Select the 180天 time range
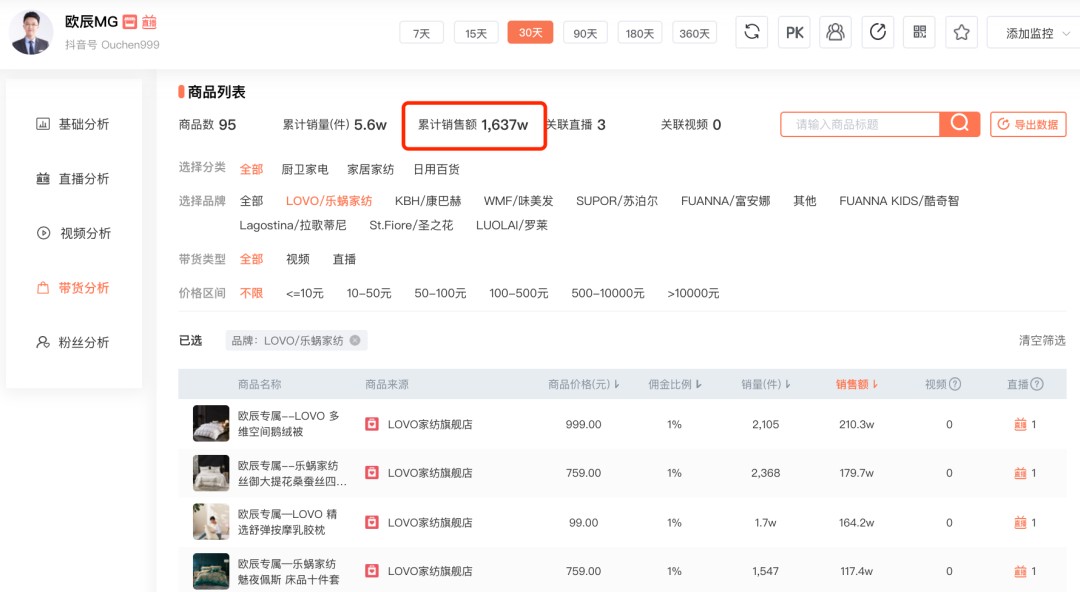This screenshot has width=1080, height=592. [x=639, y=33]
